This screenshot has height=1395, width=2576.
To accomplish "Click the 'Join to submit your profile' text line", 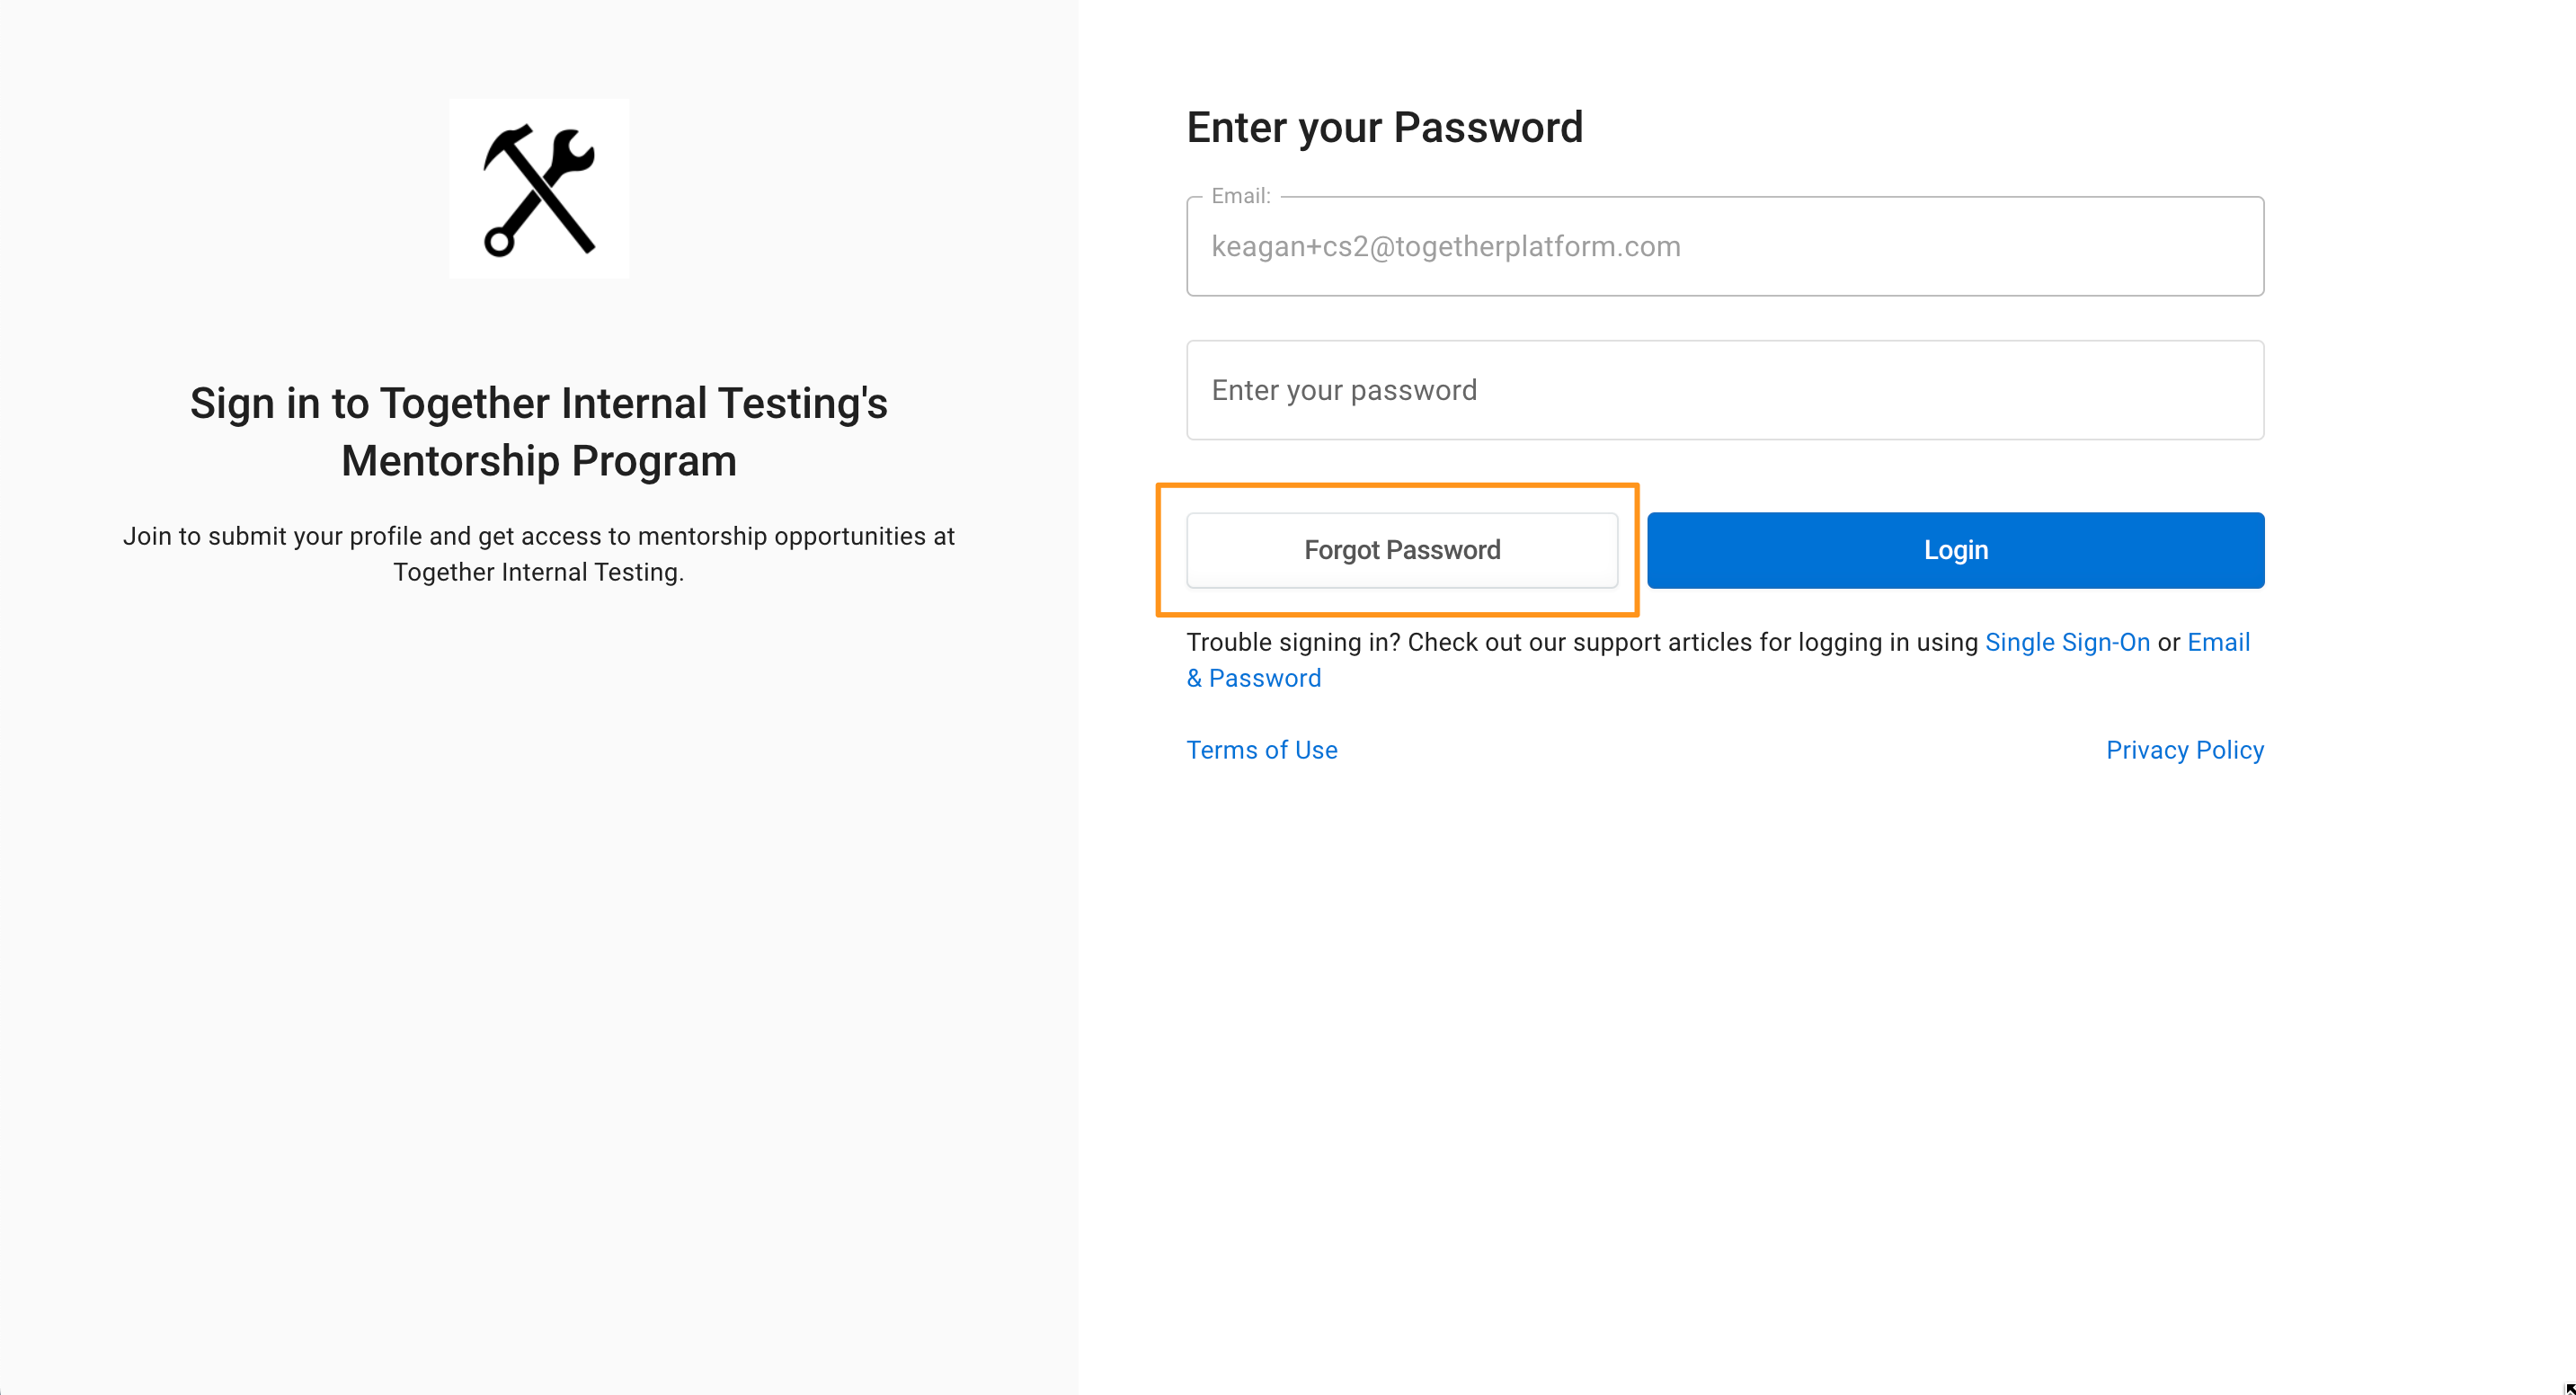I will pyautogui.click(x=539, y=536).
